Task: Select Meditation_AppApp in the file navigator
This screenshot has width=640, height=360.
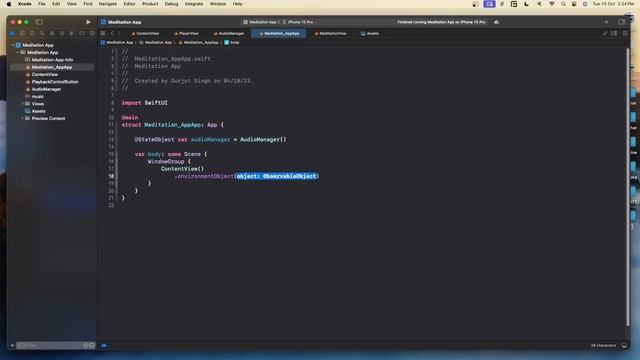Action: 52,67
